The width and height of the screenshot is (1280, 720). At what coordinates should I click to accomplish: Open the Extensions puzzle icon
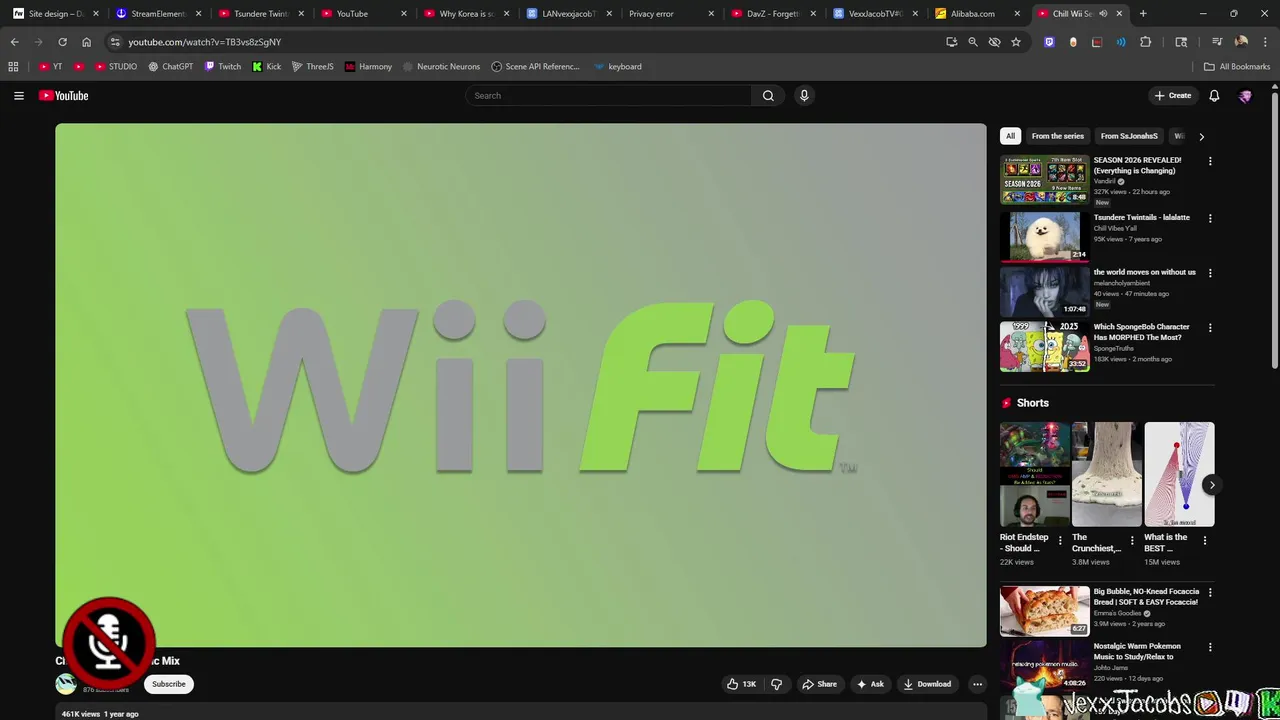(1146, 42)
